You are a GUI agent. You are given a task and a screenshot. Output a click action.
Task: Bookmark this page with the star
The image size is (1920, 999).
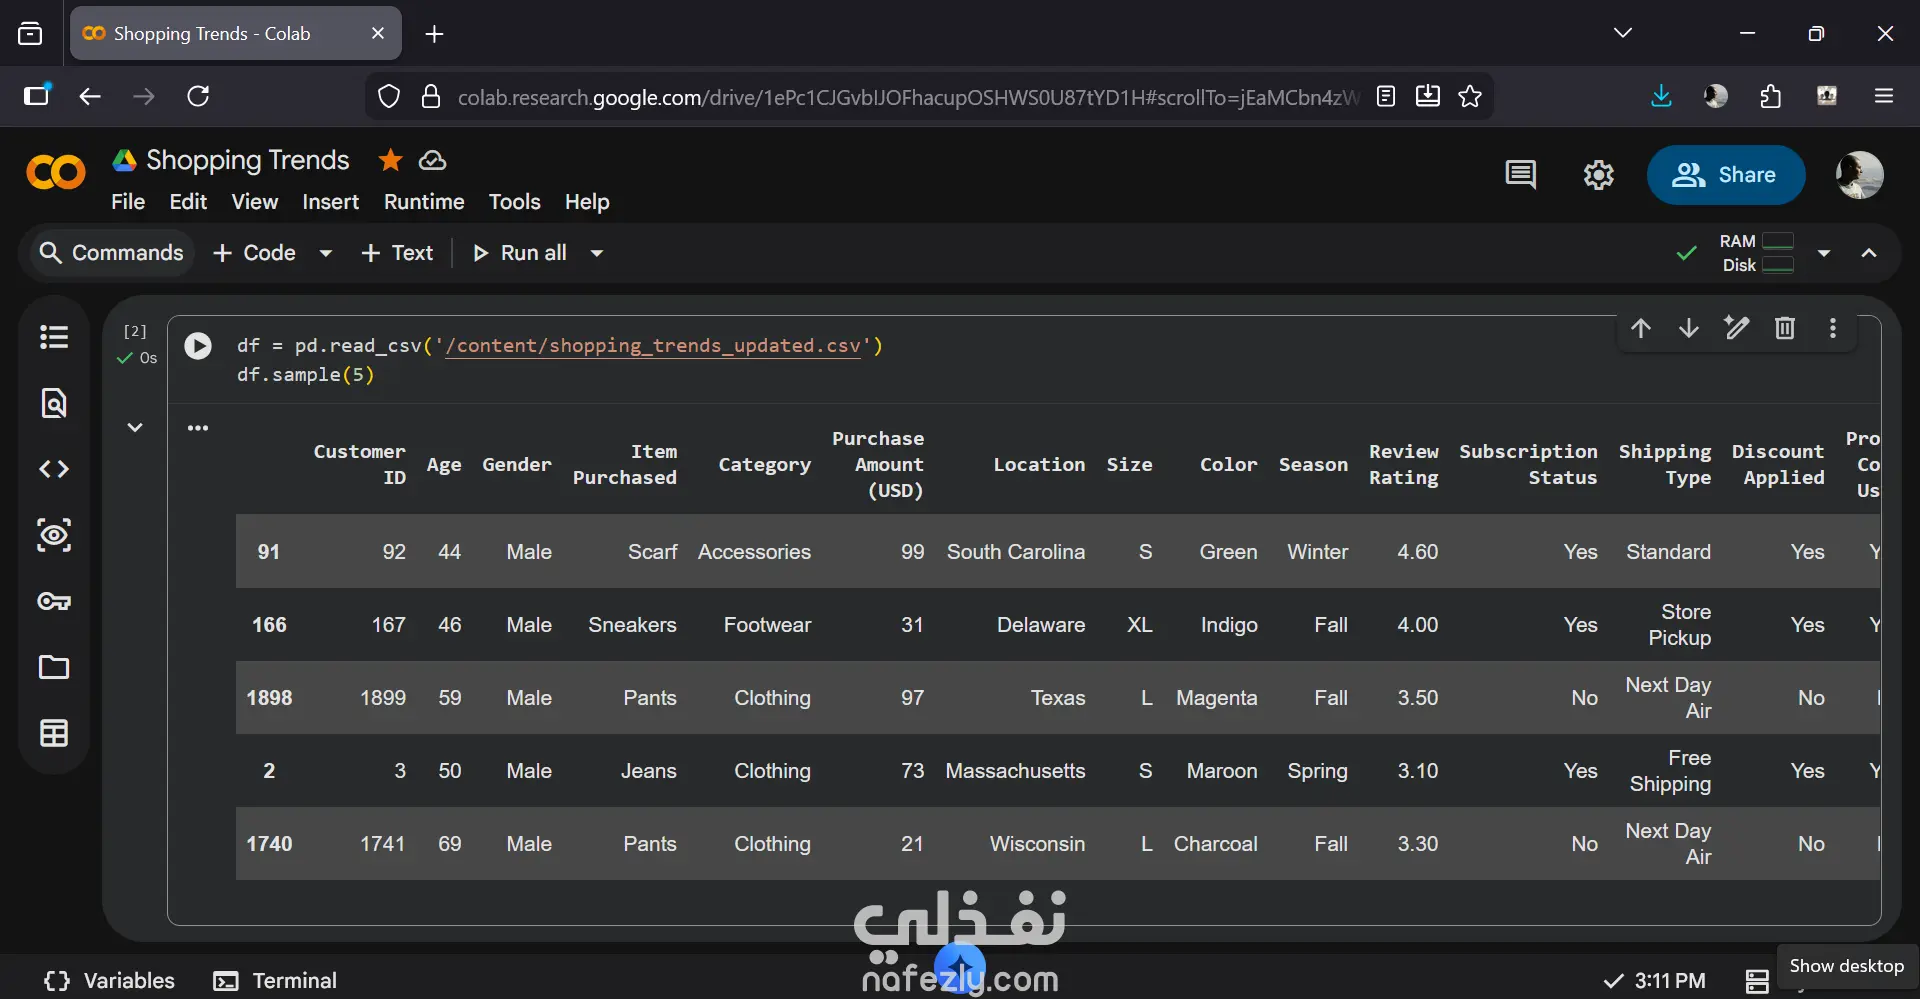(x=1470, y=96)
